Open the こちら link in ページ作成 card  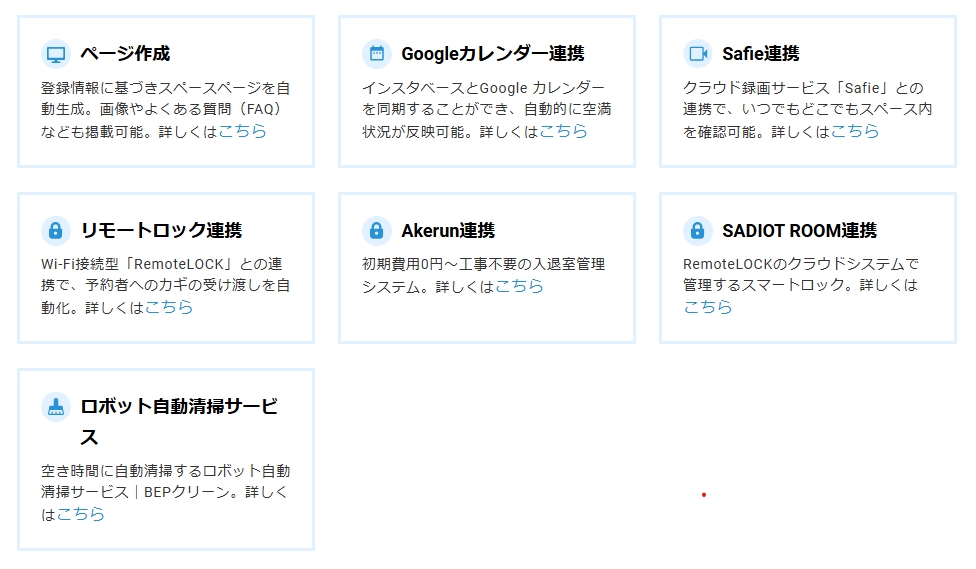pyautogui.click(x=242, y=131)
